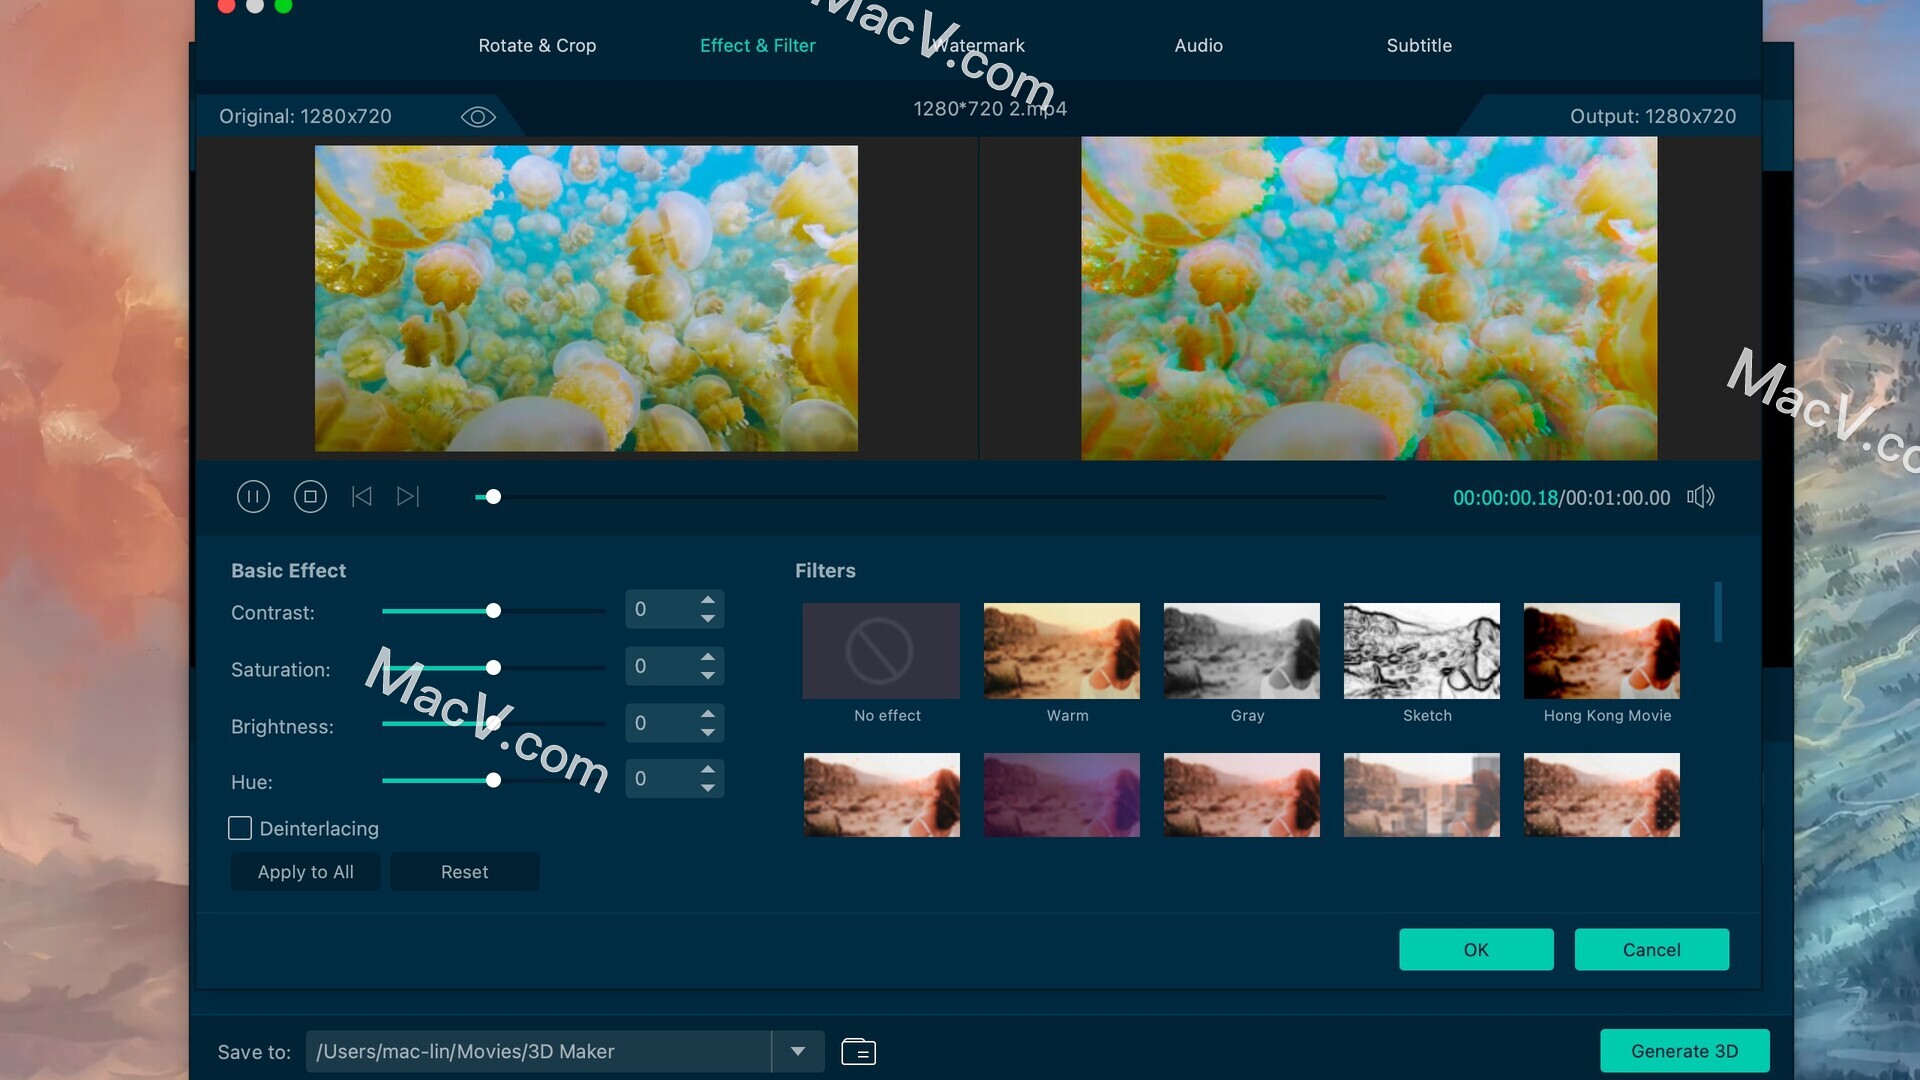This screenshot has width=1920, height=1080.
Task: Click the stop playback icon
Action: coord(310,496)
